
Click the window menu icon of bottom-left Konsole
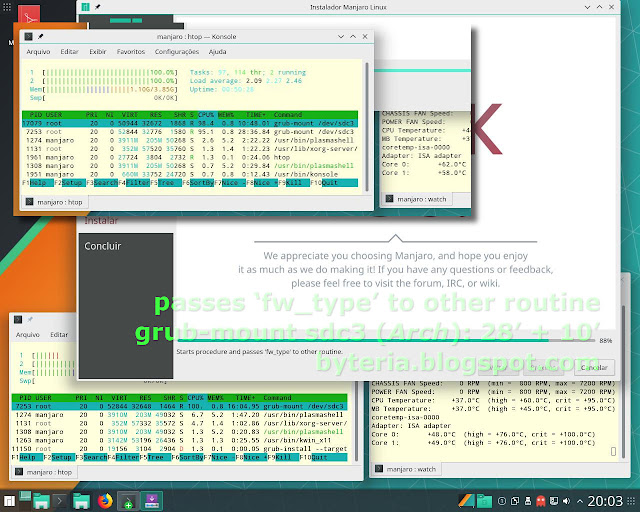click(18, 319)
